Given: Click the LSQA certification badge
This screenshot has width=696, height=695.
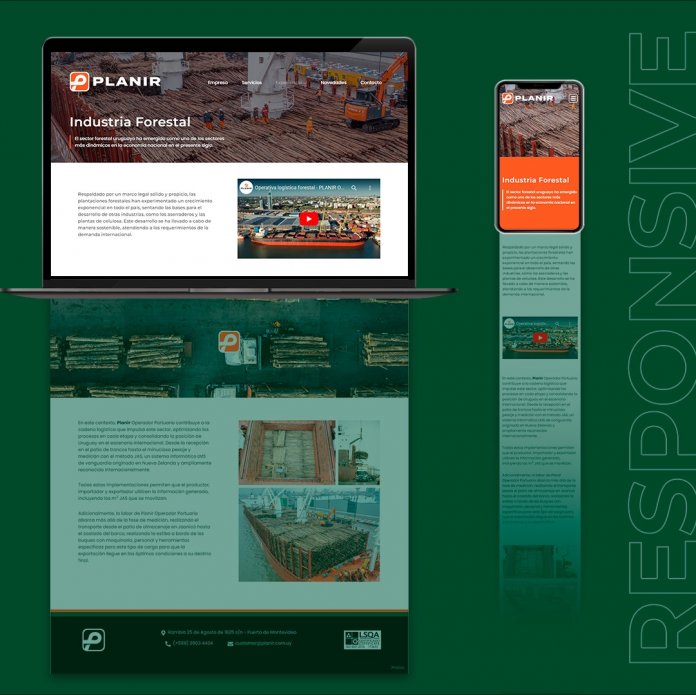Looking at the screenshot, I should tap(362, 639).
